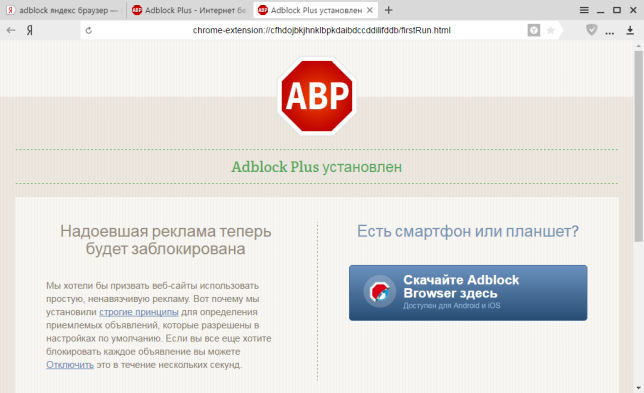Click the address bar URL field
Viewport: 644px width, 393px height.
pyautogui.click(x=322, y=30)
